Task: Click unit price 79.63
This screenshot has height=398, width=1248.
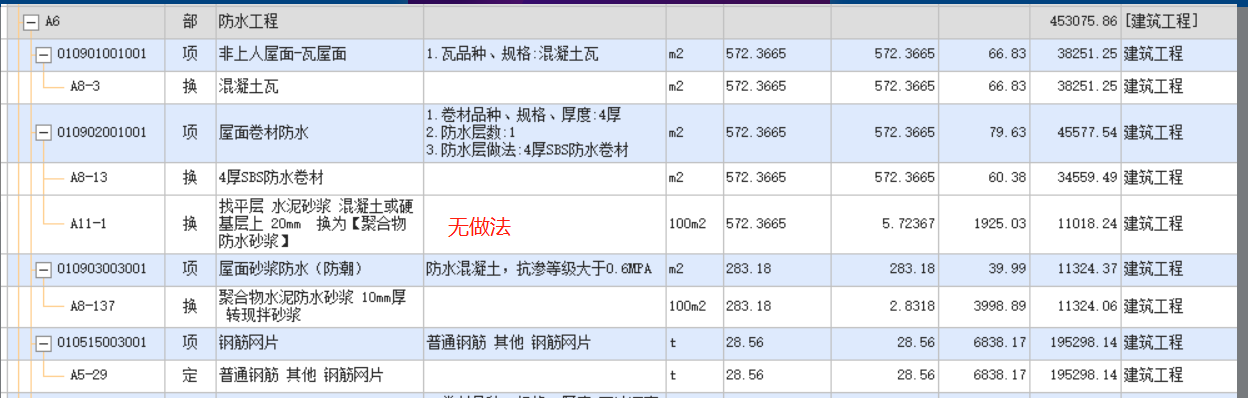Action: pyautogui.click(x=1007, y=132)
